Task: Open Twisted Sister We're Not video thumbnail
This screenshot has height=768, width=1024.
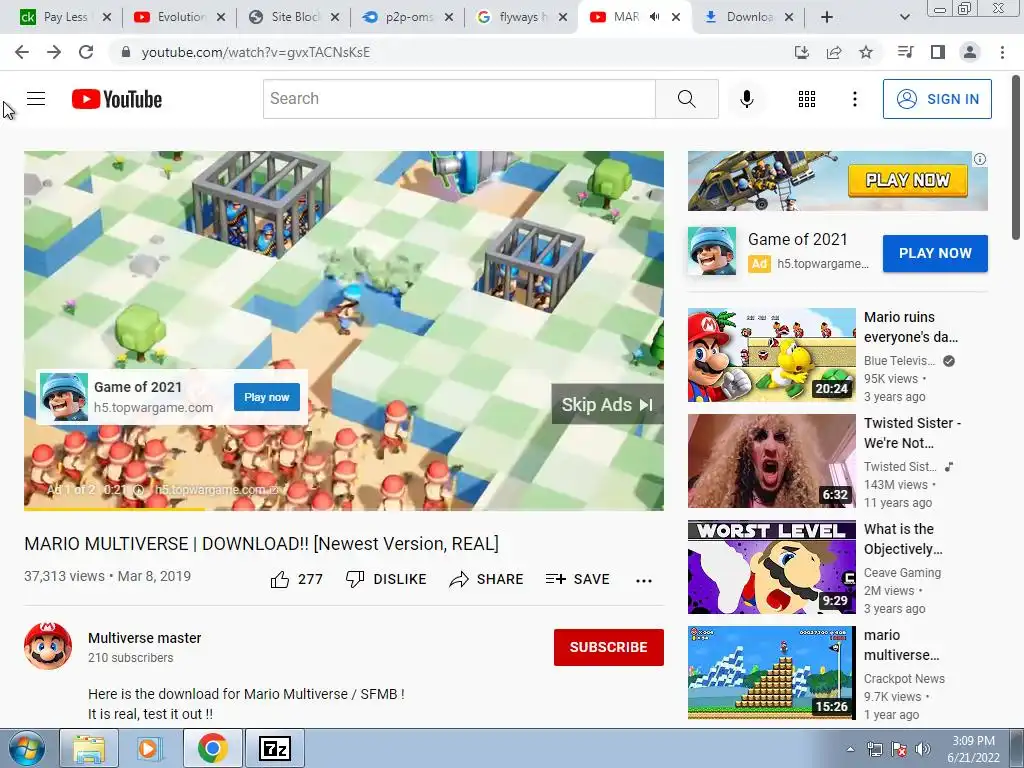Action: pyautogui.click(x=771, y=460)
